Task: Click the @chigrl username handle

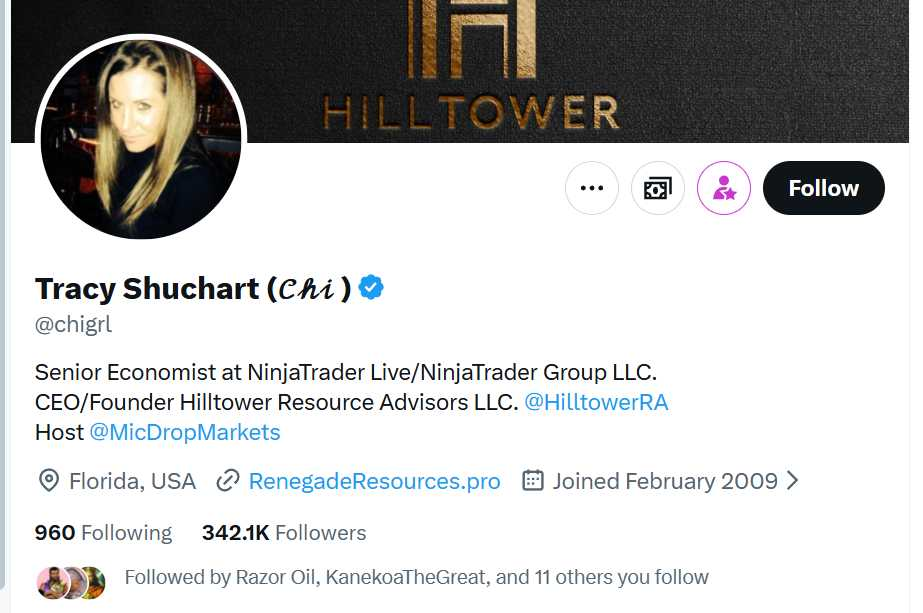Action: tap(74, 325)
